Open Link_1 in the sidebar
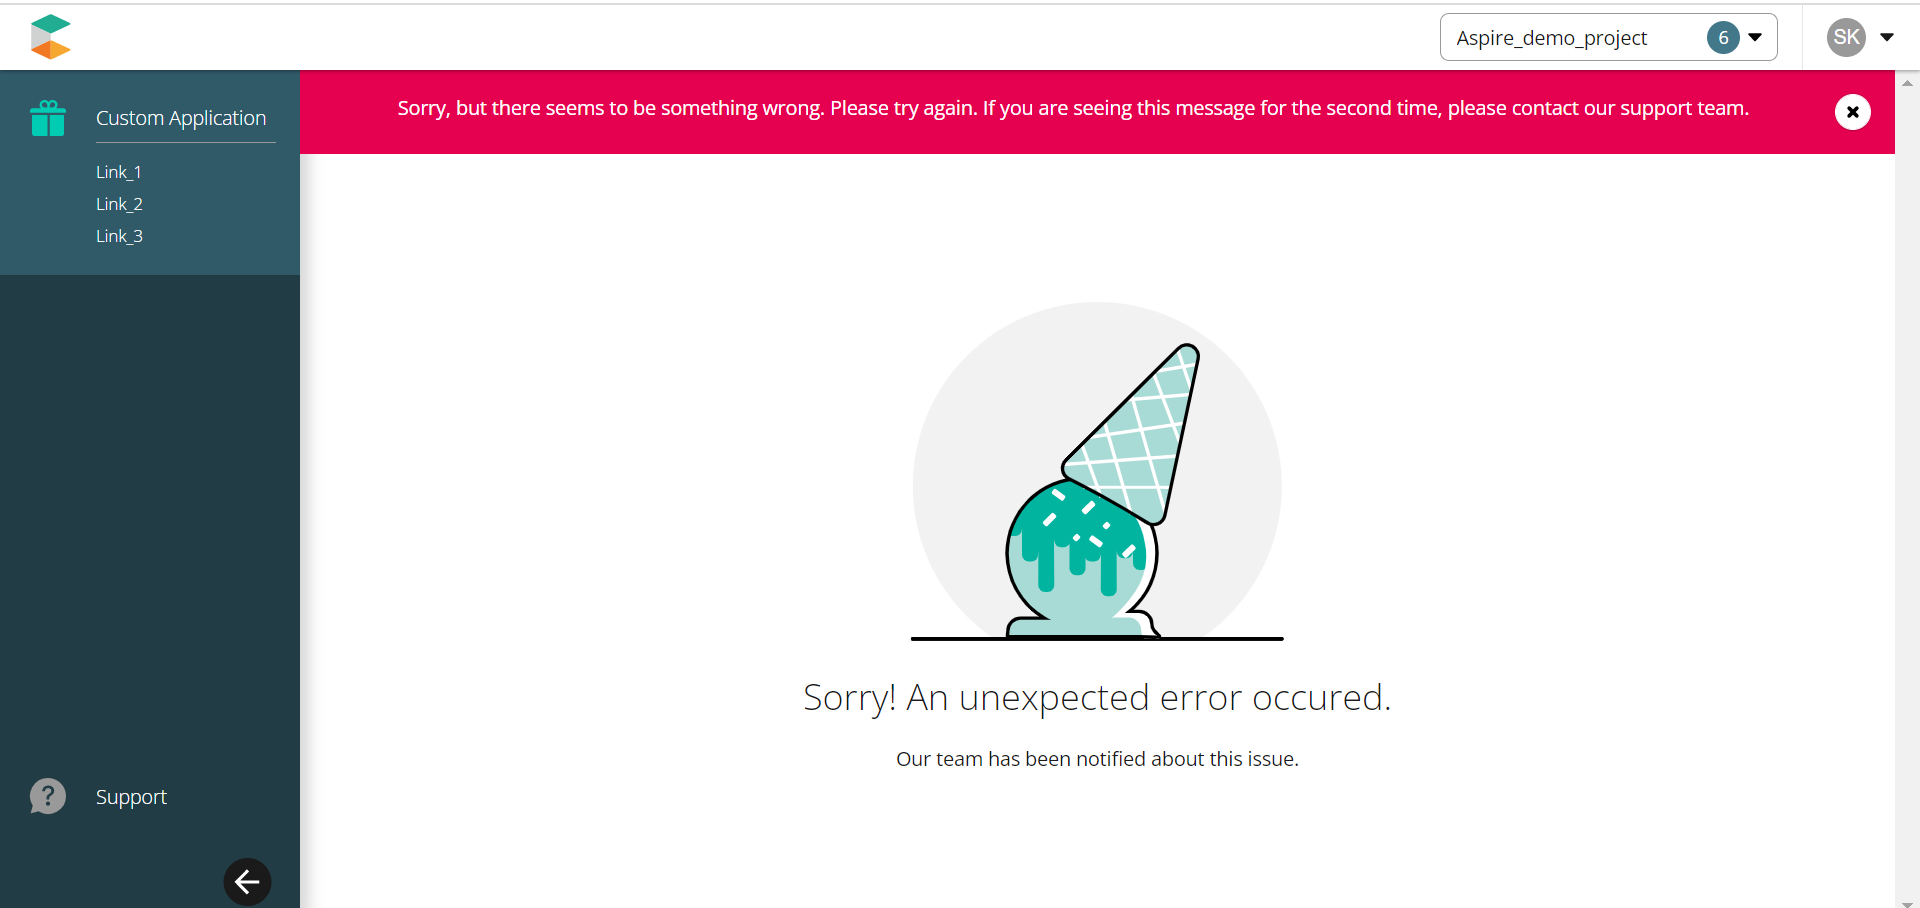Viewport: 1920px width, 908px height. click(x=119, y=172)
